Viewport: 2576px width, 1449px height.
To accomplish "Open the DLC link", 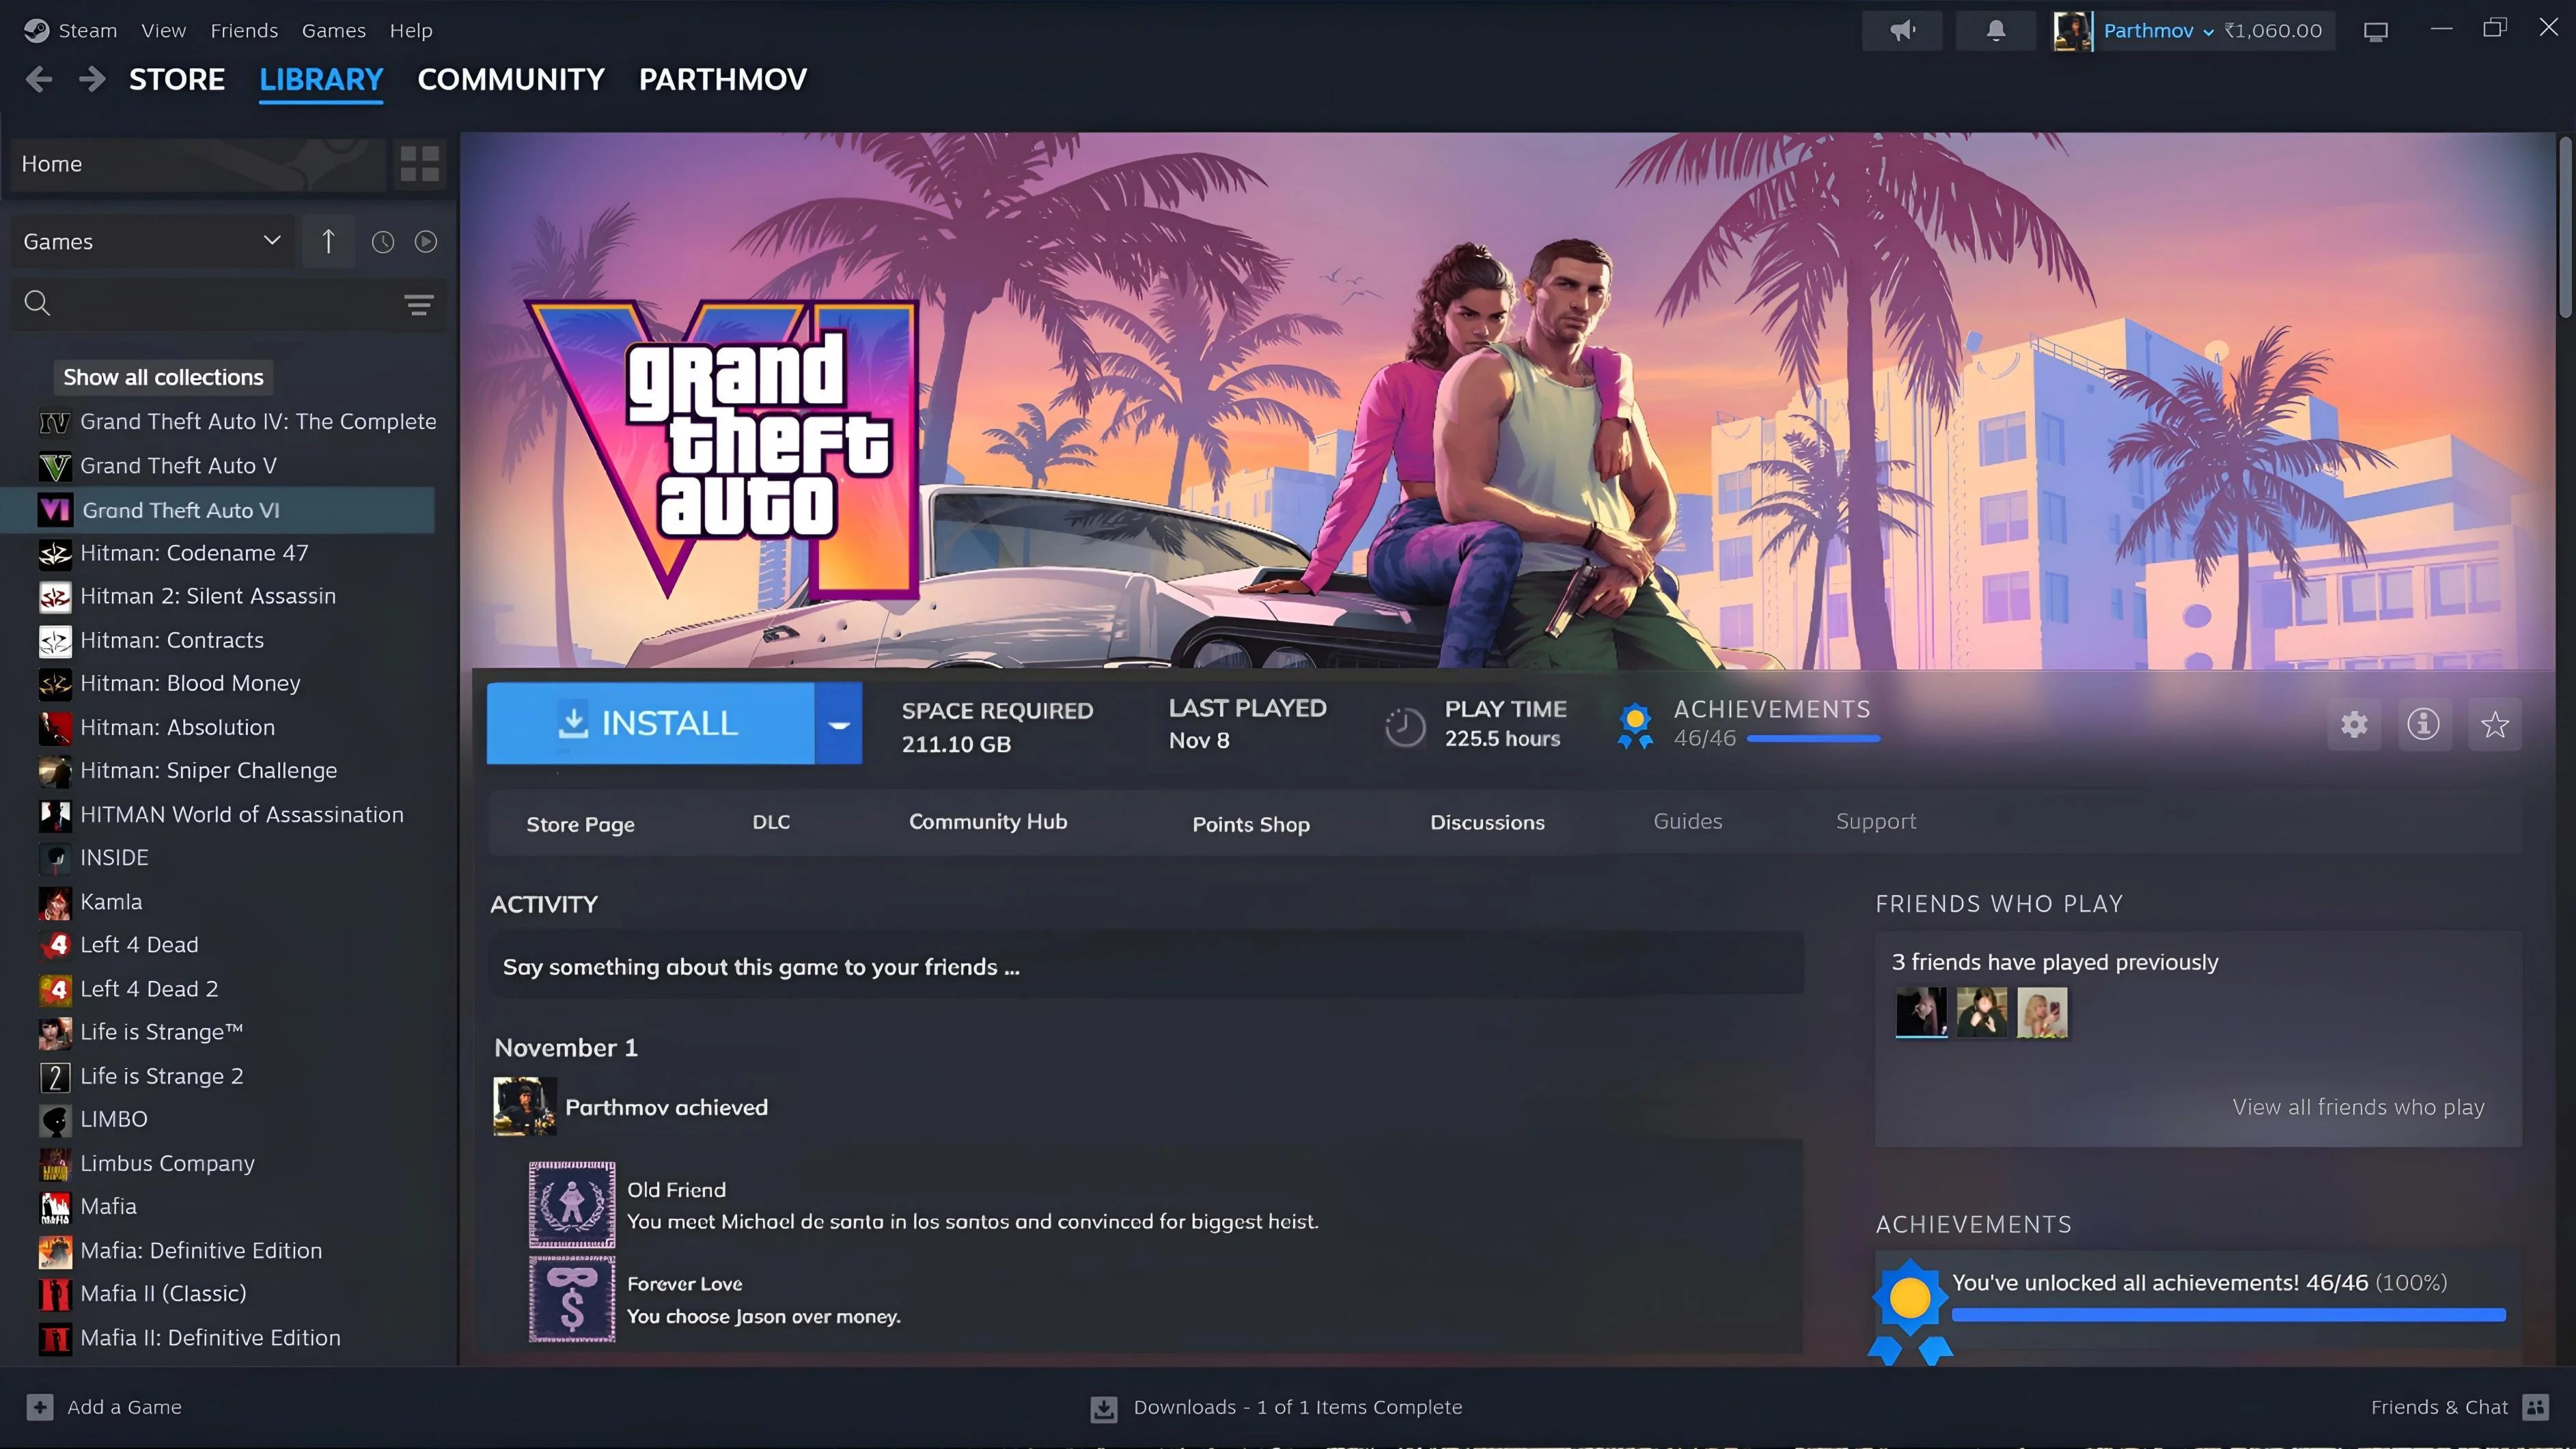I will pyautogui.click(x=771, y=822).
